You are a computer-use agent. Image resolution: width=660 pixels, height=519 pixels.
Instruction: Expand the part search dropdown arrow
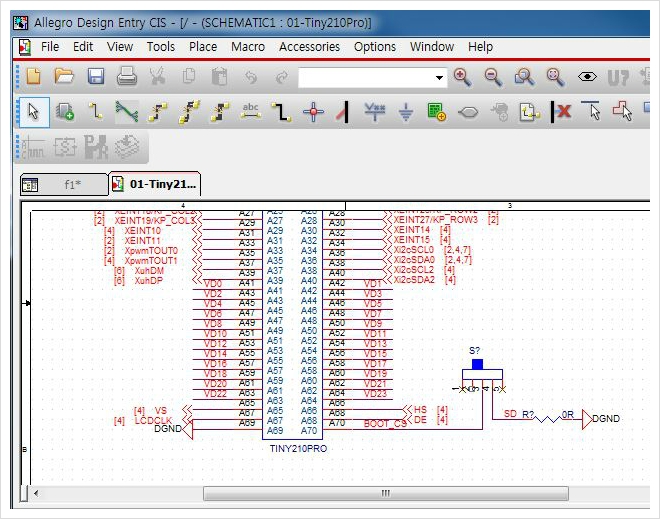click(440, 78)
